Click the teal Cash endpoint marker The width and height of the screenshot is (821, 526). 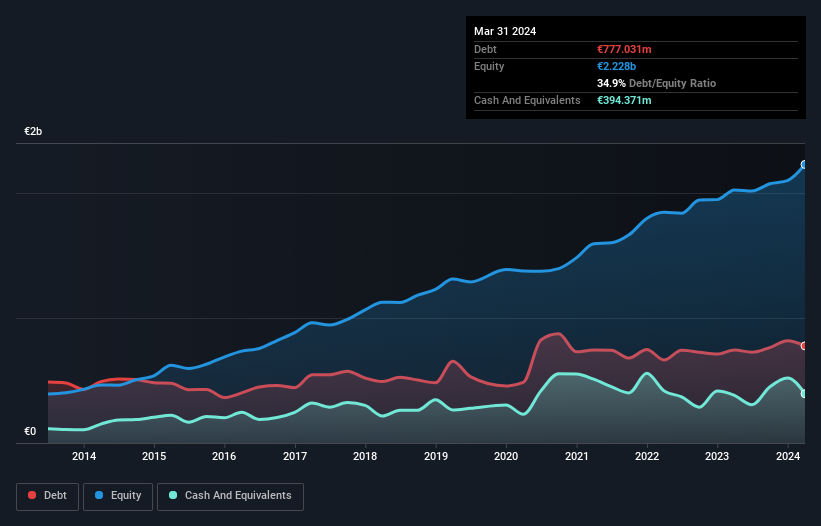804,394
